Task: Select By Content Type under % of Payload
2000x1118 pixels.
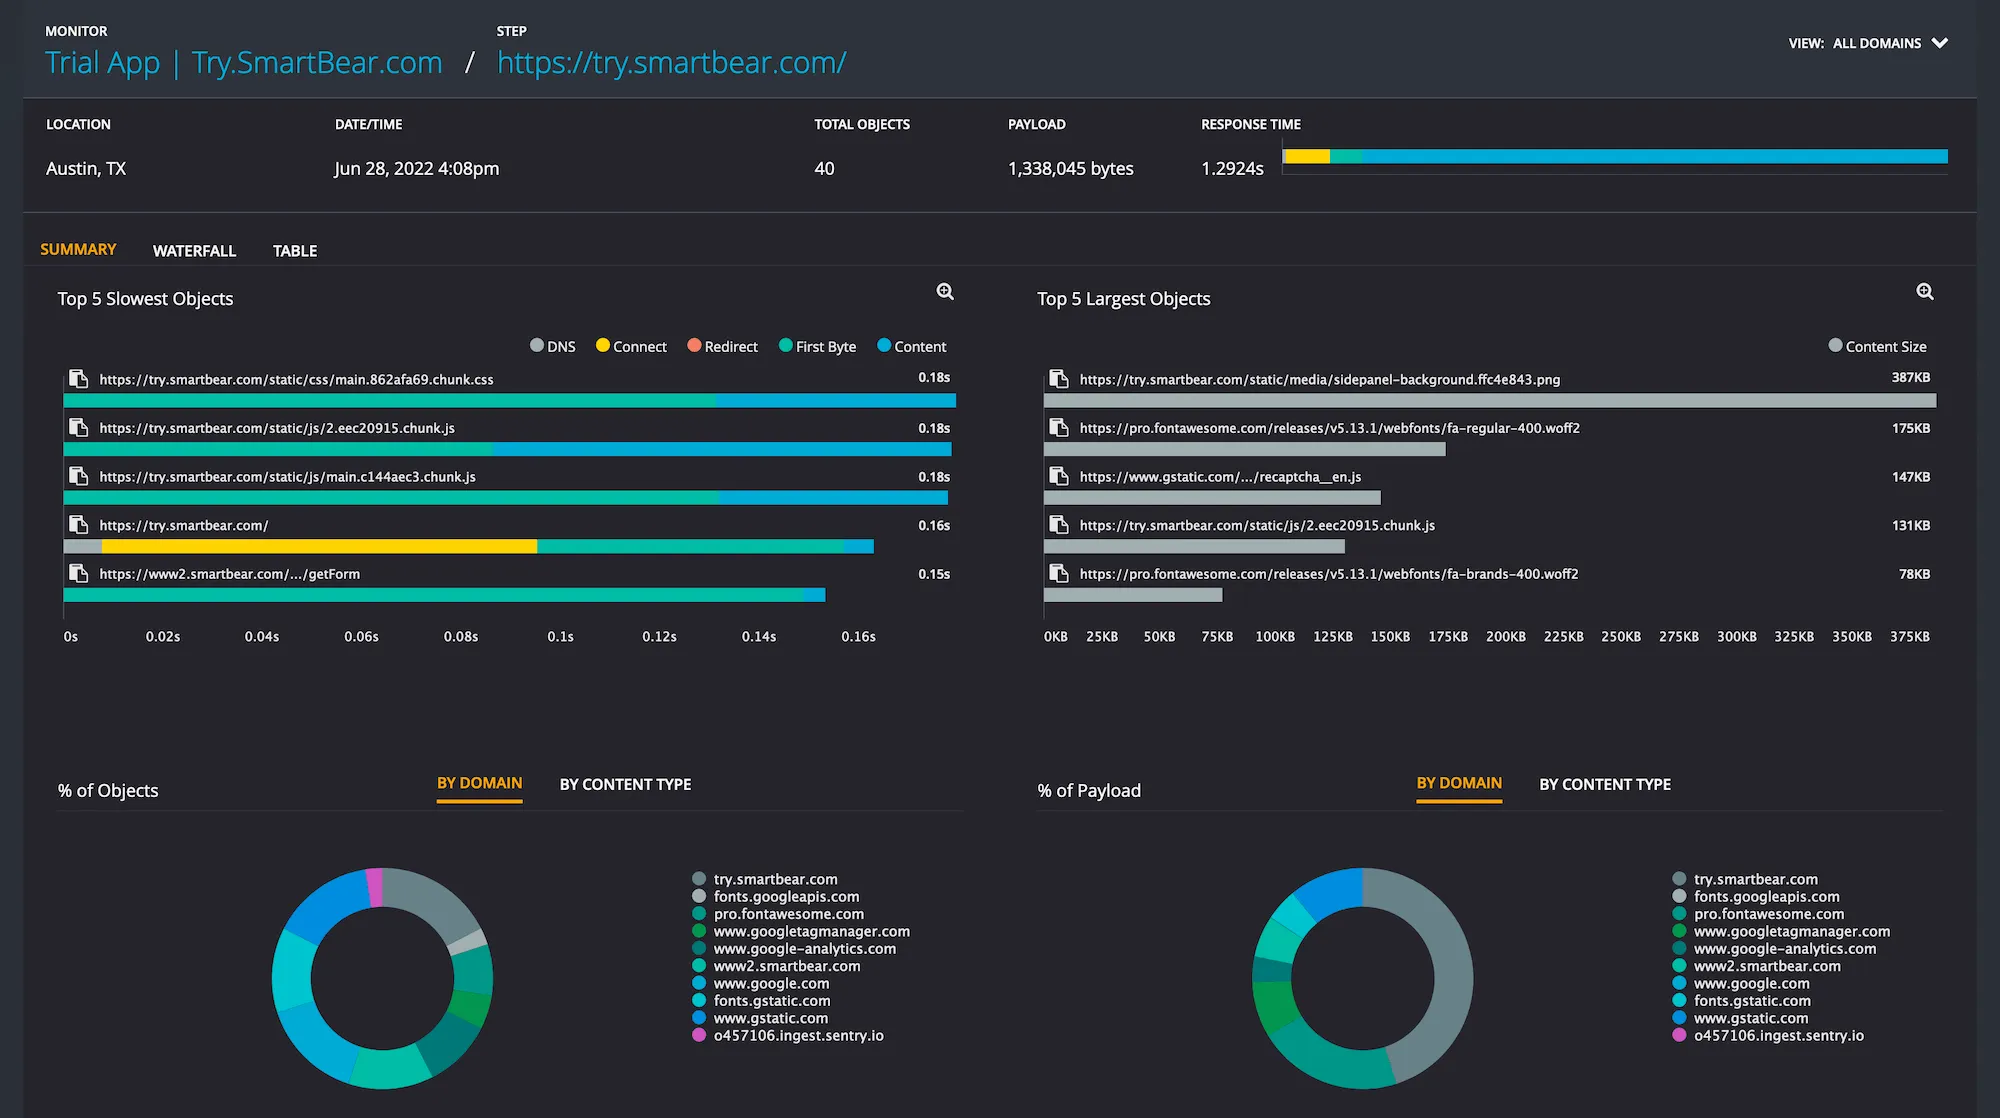Action: 1605,784
